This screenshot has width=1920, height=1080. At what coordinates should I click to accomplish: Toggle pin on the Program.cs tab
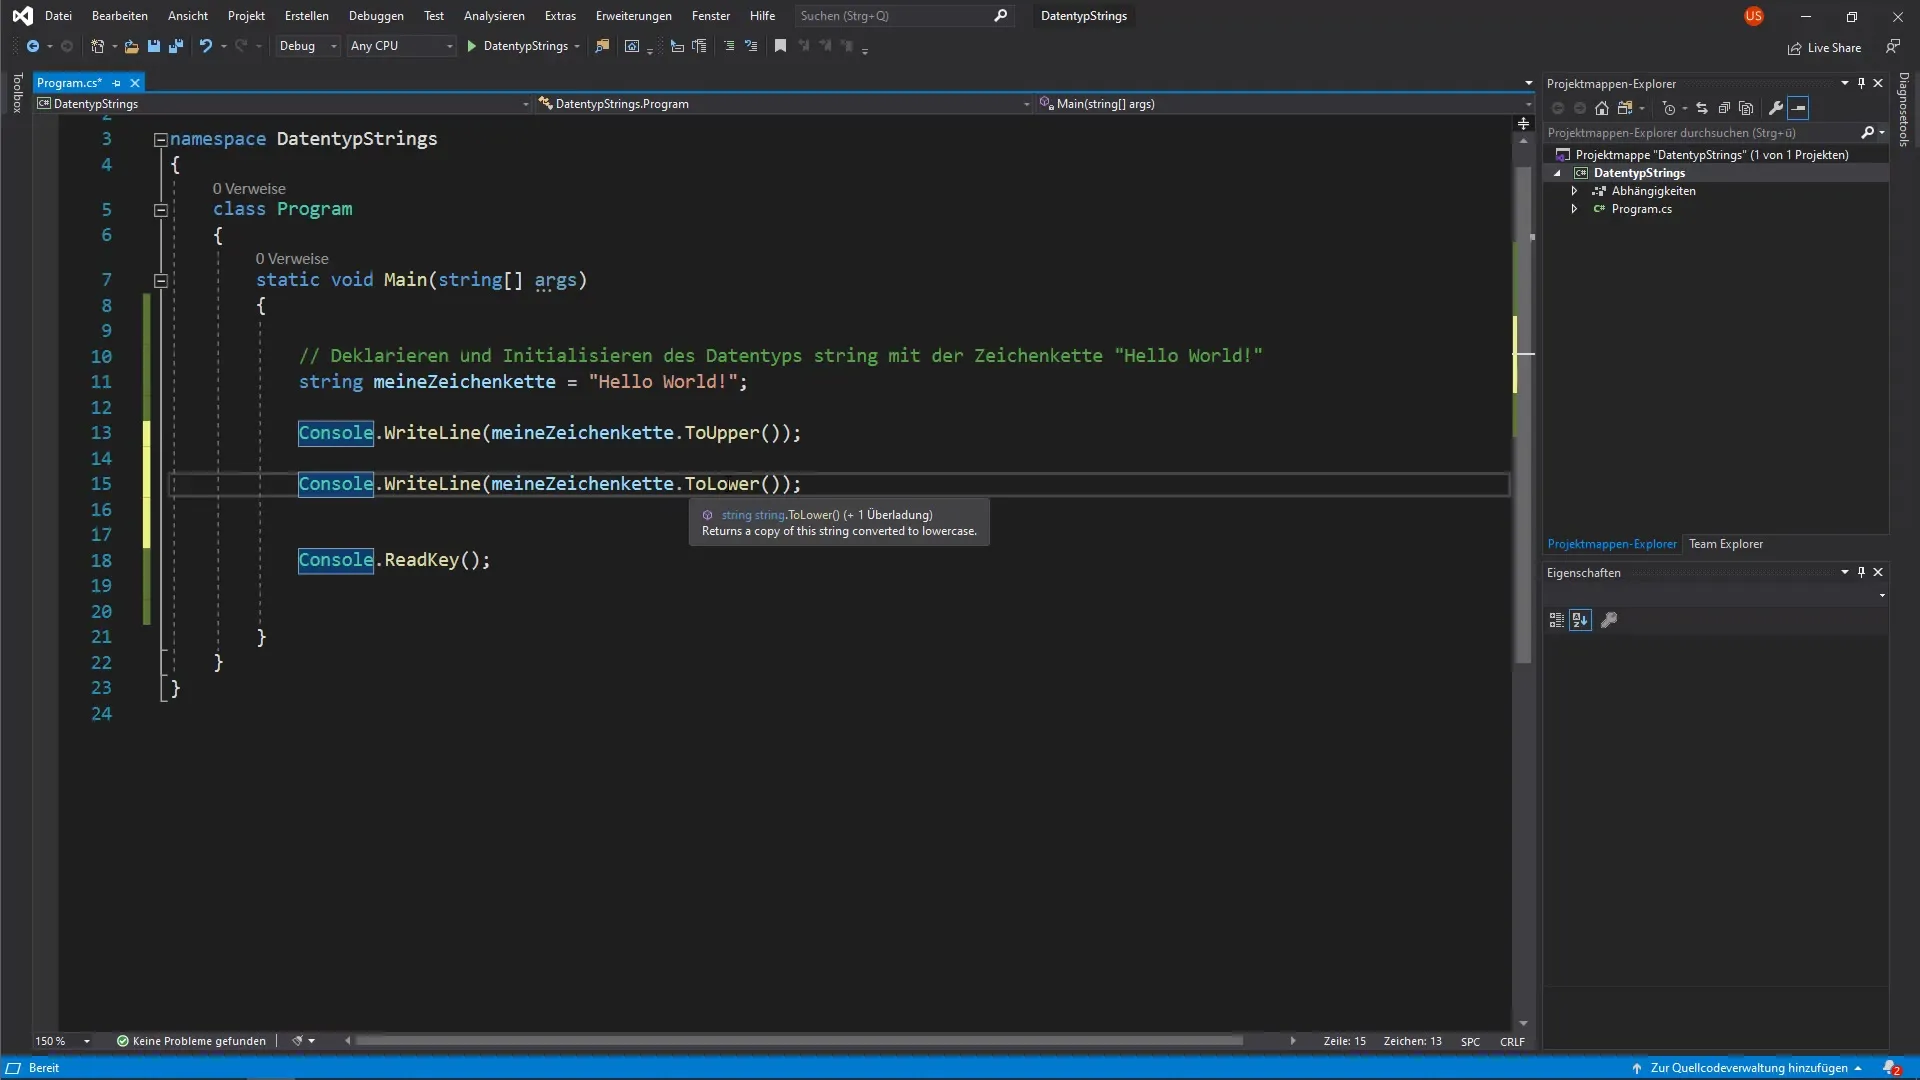[x=117, y=83]
